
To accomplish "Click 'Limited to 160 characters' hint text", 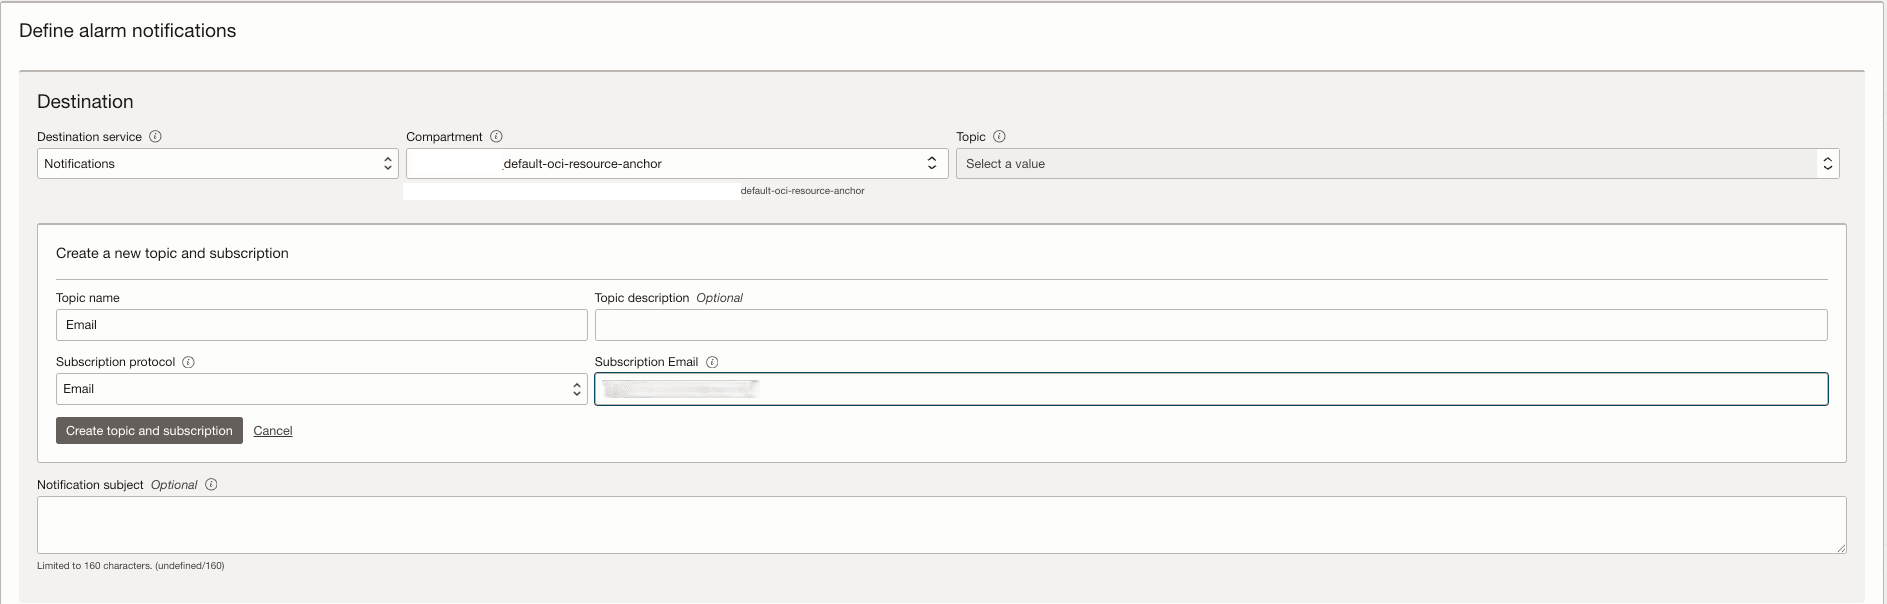I will coord(131,566).
